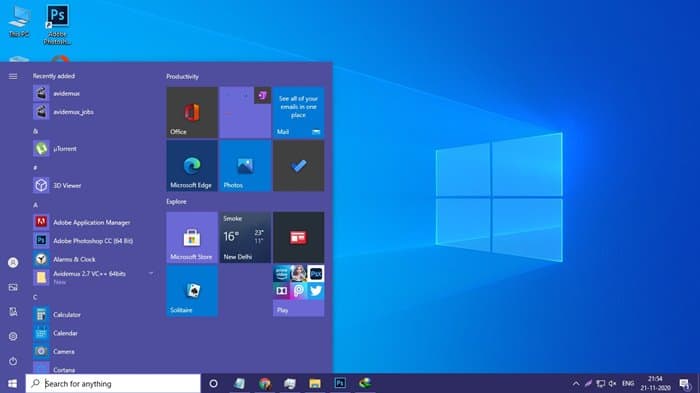Launch avidemux_jobs from Recently added
The image size is (700, 393).
click(x=94, y=112)
